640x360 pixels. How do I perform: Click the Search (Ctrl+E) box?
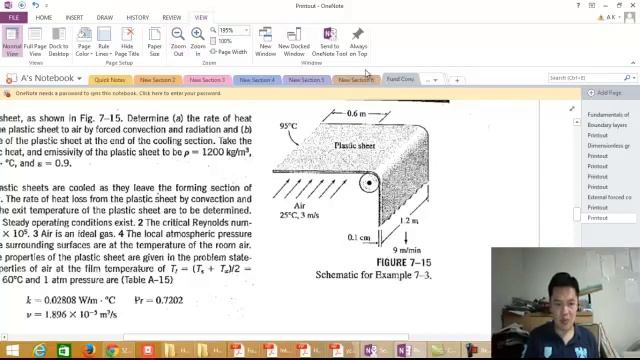coord(586,78)
